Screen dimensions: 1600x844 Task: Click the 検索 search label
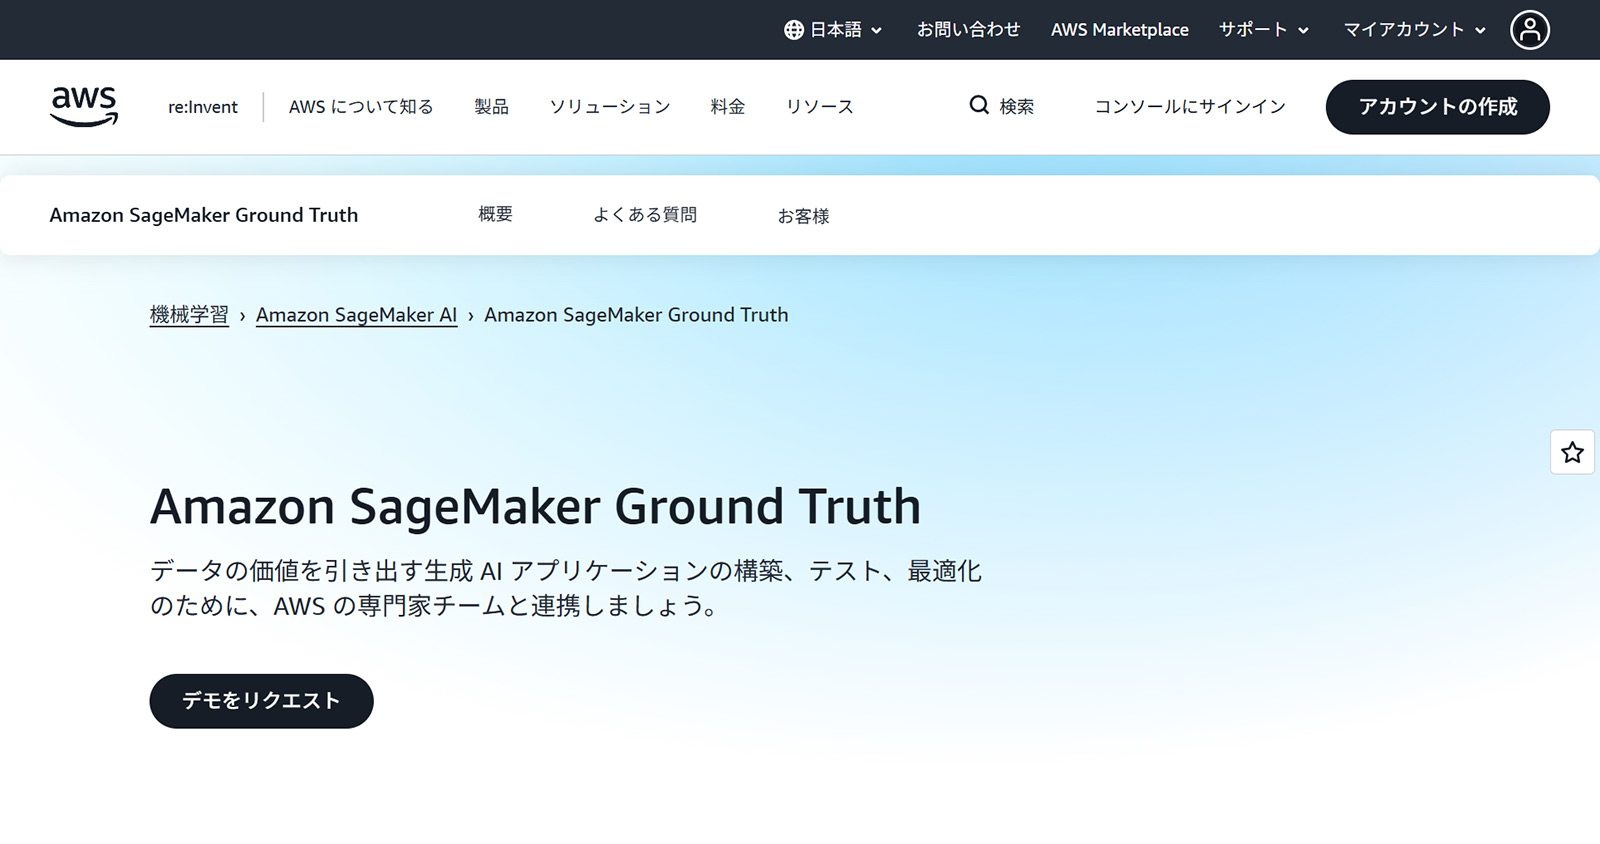pos(1017,107)
